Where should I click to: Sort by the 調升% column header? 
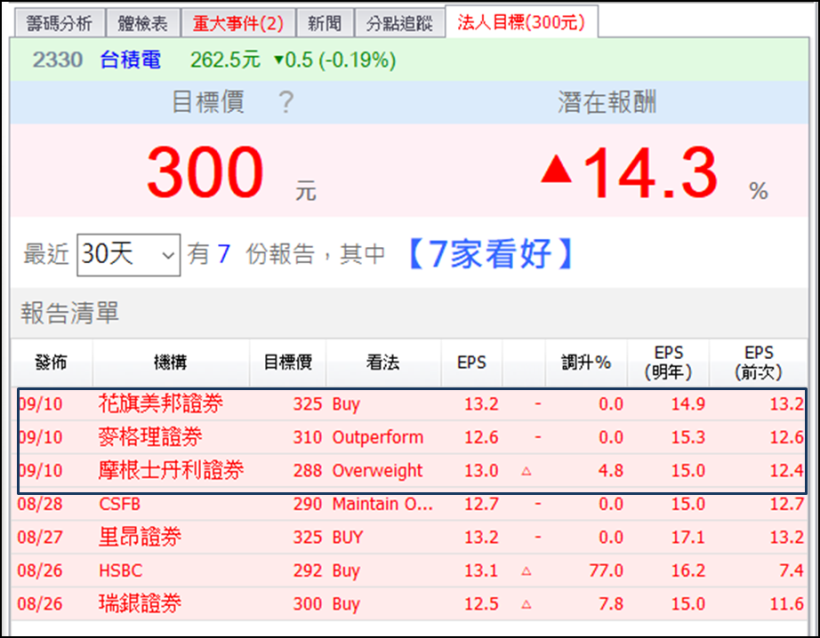point(586,362)
